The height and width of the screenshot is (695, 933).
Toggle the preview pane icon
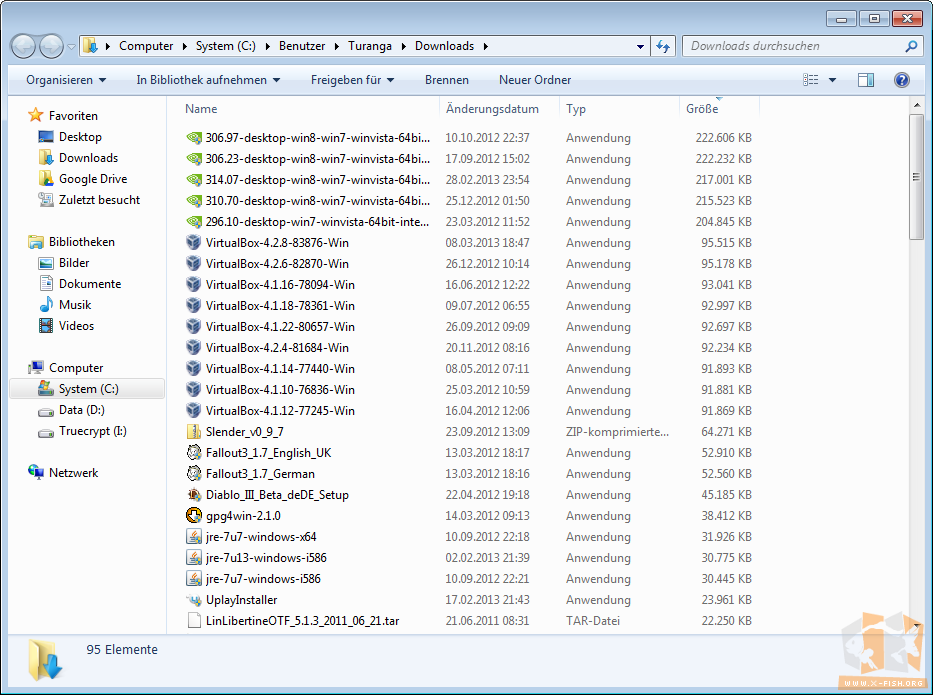[866, 80]
